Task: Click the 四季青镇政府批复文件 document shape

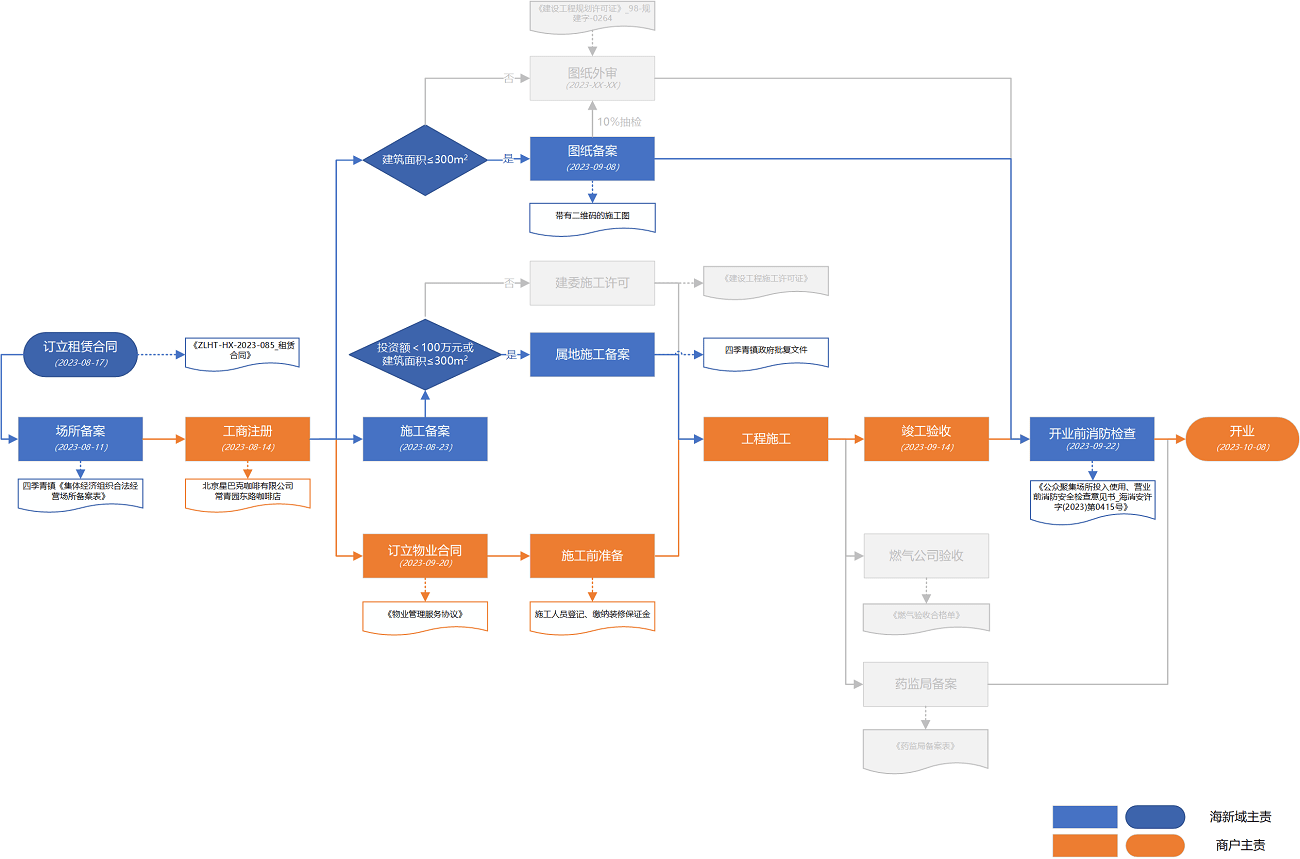Action: pyautogui.click(x=766, y=353)
